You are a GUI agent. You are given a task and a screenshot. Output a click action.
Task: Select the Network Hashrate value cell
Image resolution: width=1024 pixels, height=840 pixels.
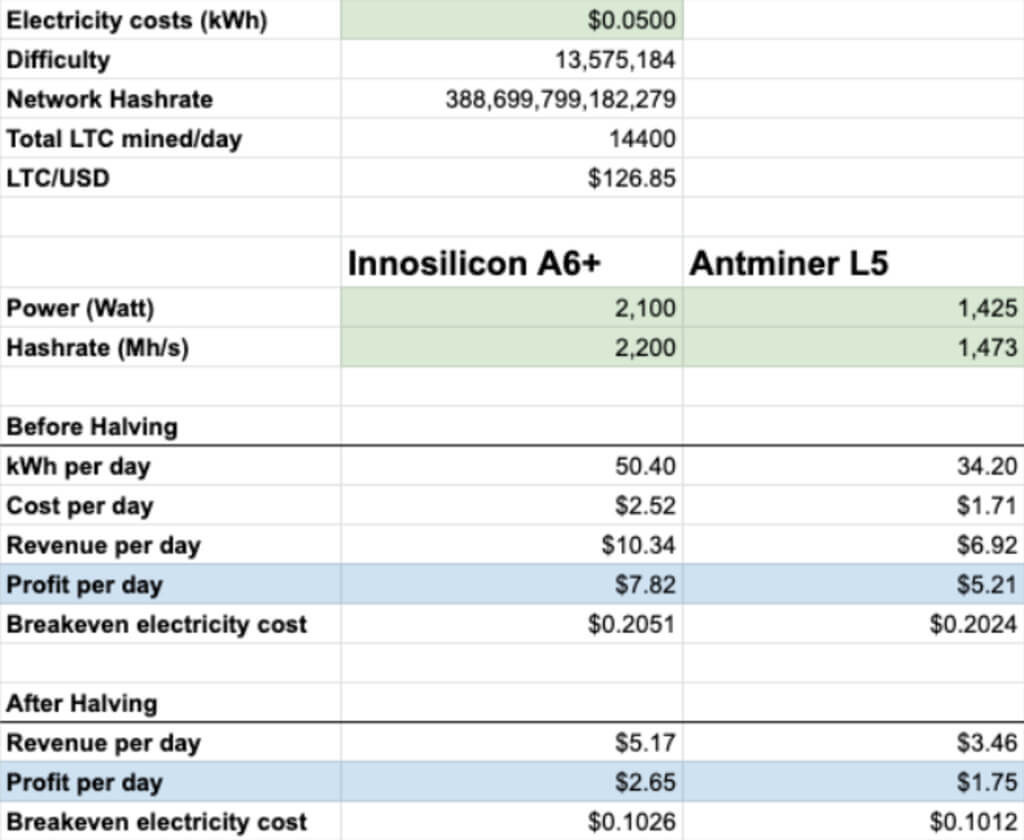click(x=512, y=99)
